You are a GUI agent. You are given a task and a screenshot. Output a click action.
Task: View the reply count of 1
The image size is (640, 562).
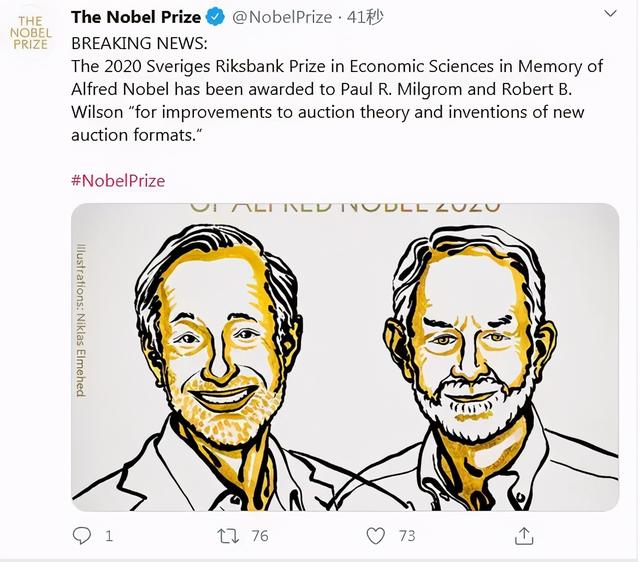109,536
